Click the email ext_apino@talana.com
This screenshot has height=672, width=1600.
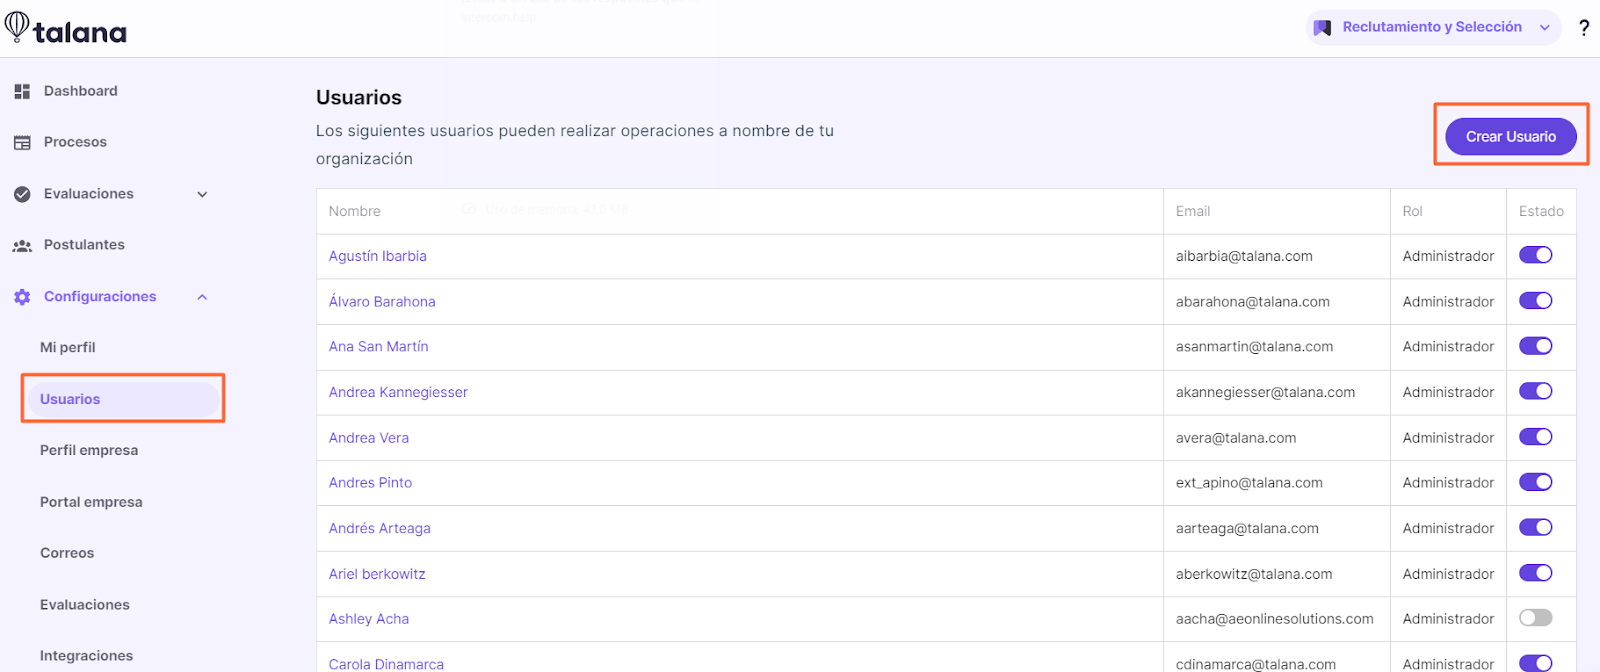click(1249, 482)
